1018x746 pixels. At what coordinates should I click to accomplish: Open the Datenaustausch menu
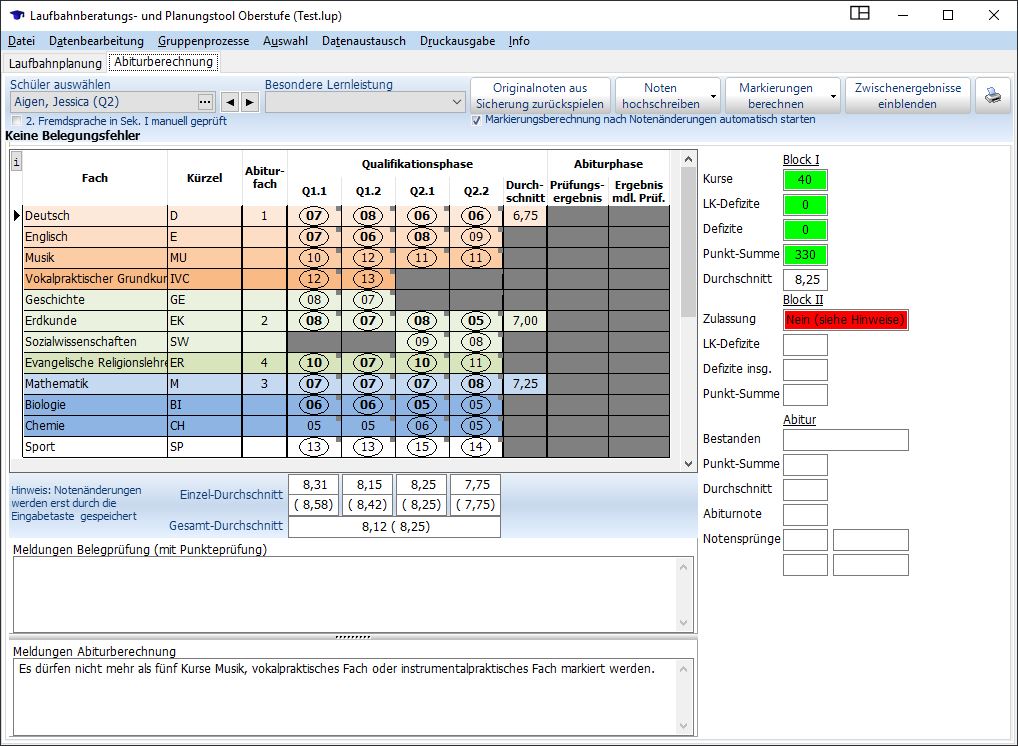pos(364,41)
